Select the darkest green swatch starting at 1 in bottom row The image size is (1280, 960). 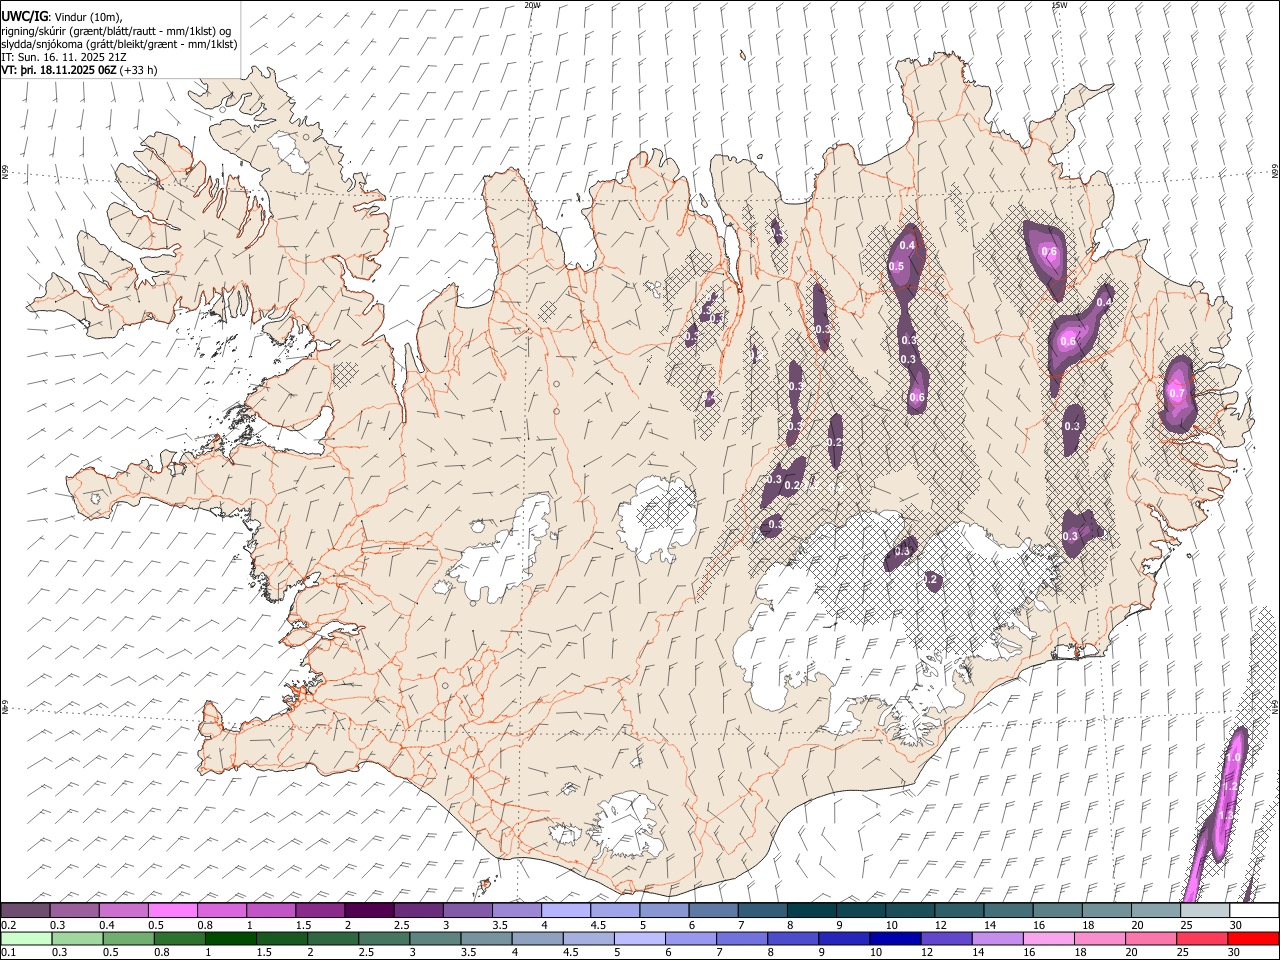(x=230, y=938)
